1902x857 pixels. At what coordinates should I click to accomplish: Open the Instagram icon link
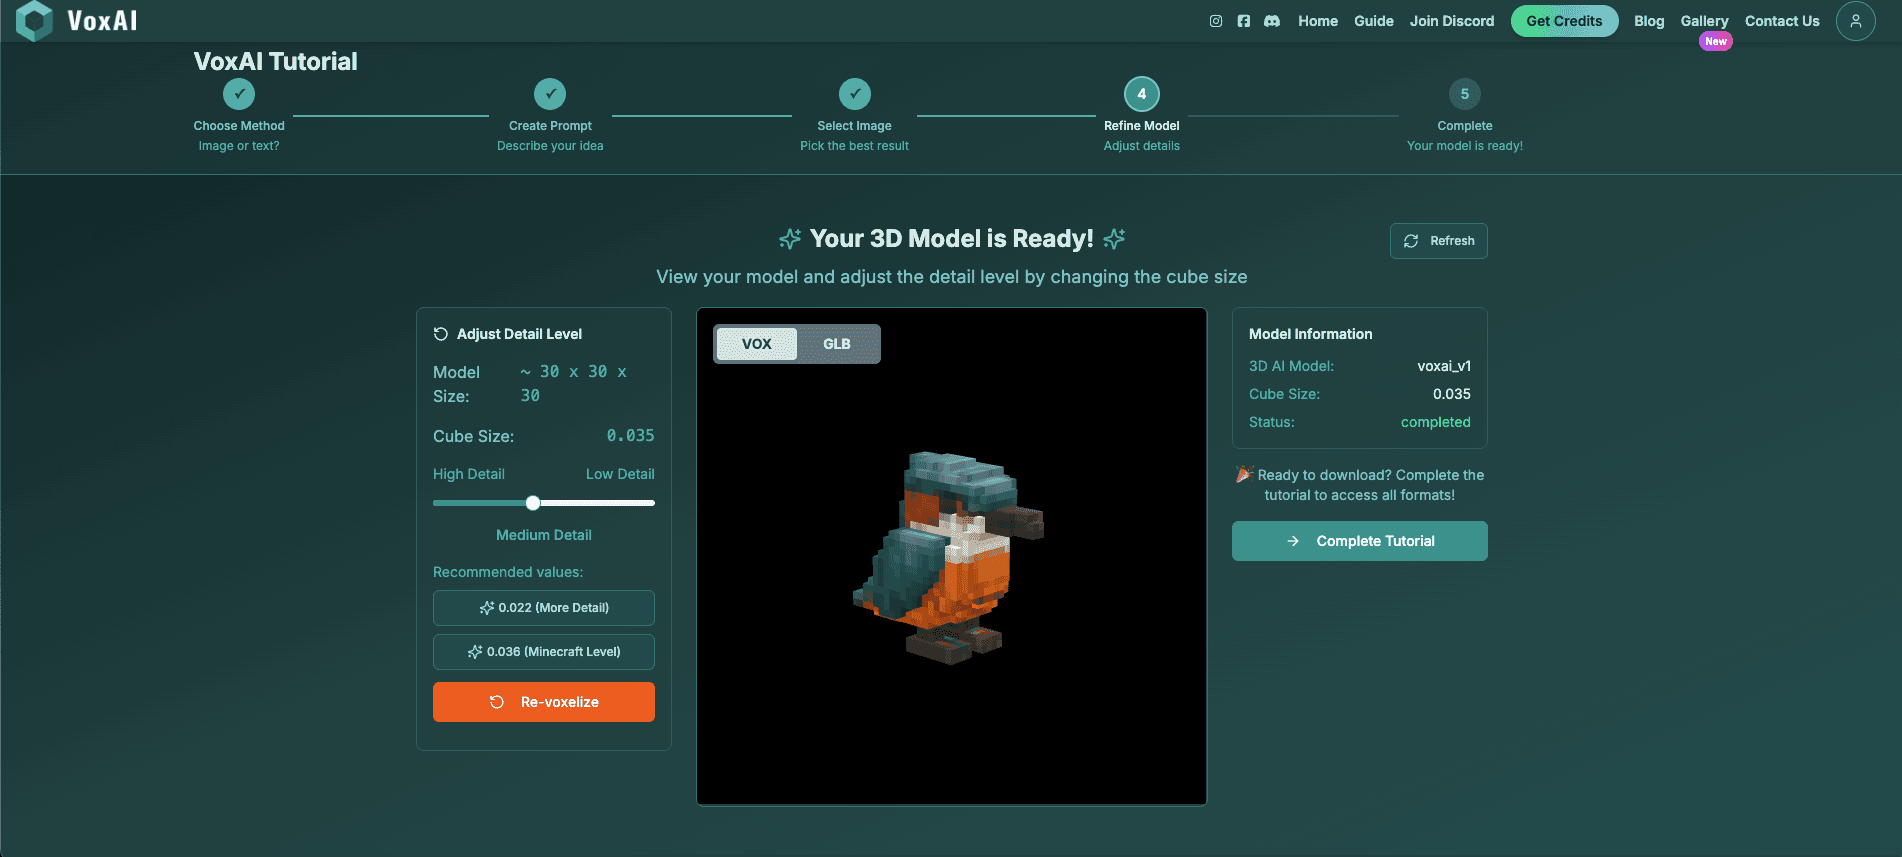point(1216,21)
